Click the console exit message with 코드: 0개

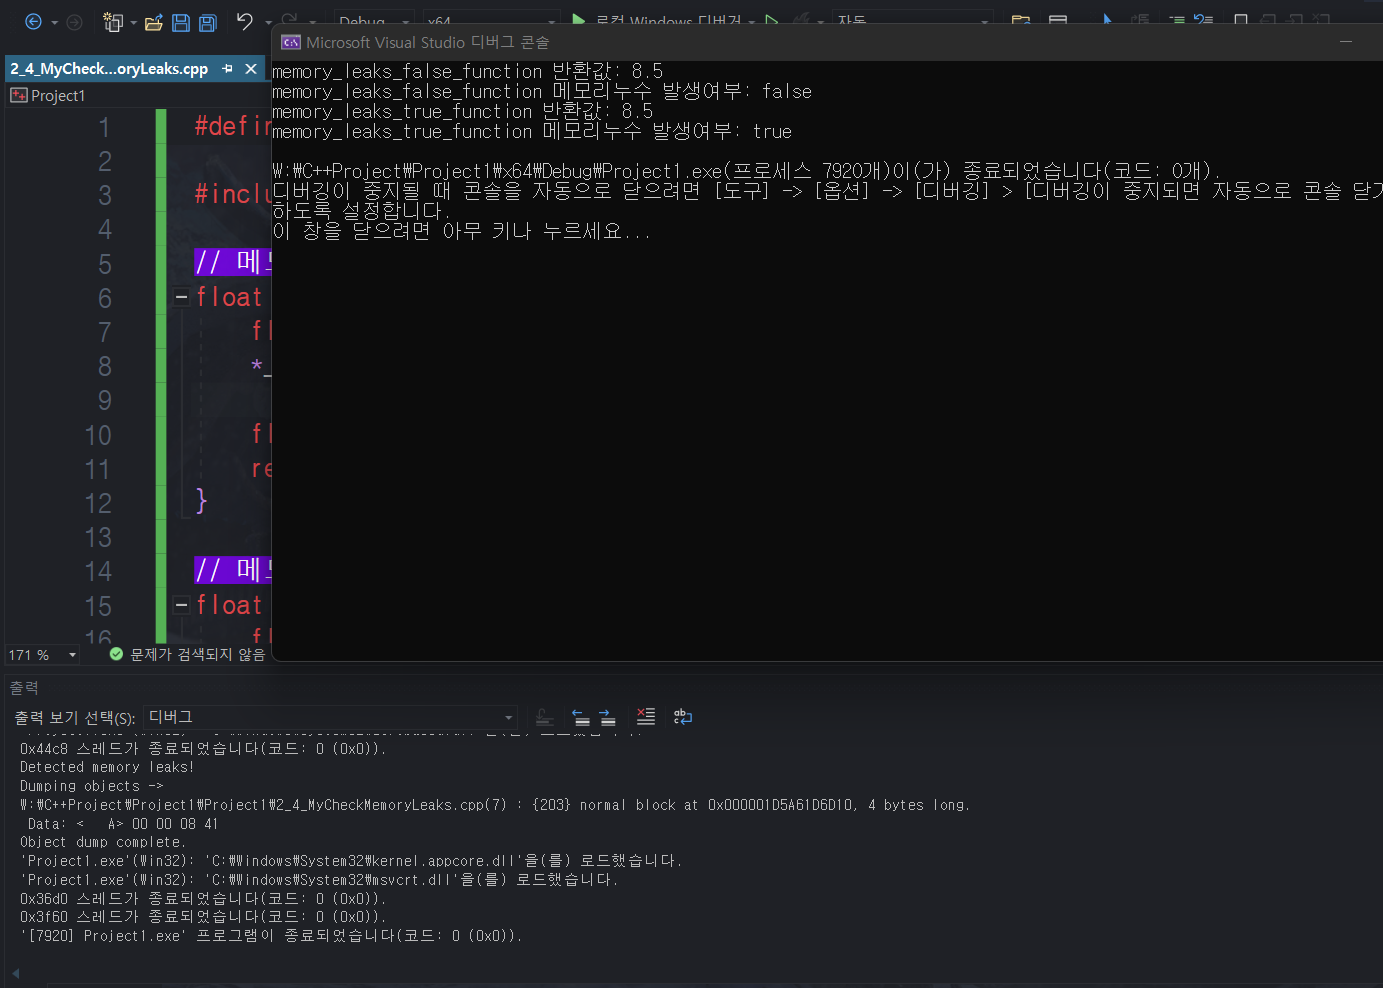[x=747, y=171]
